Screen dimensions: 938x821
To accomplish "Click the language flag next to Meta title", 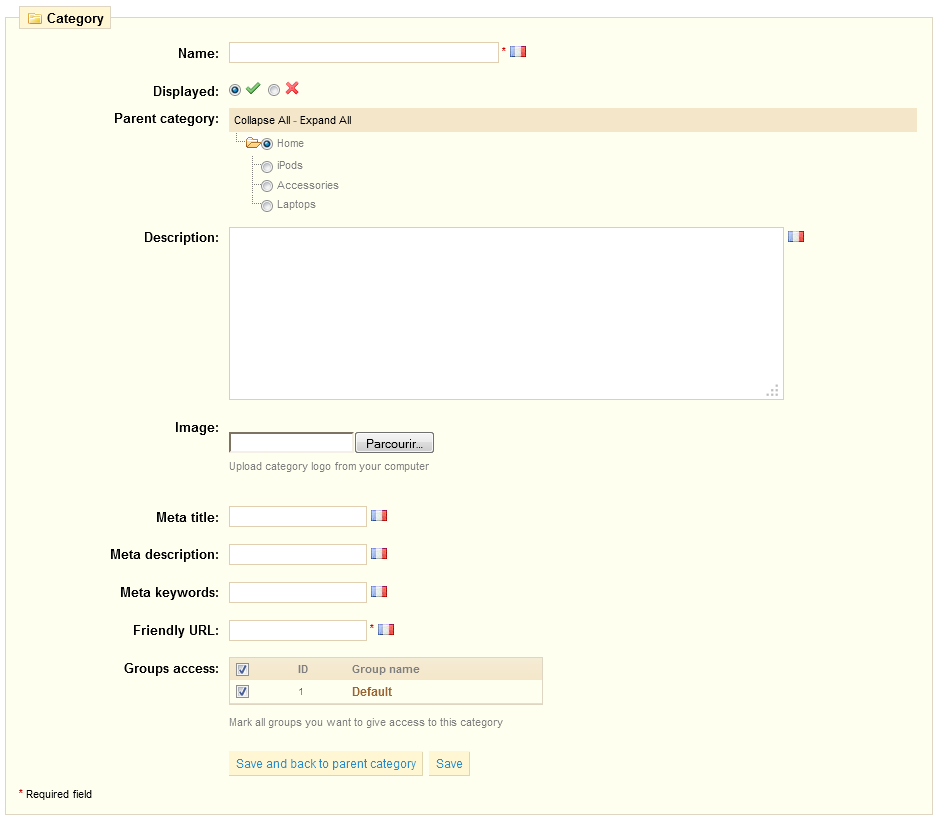I will [379, 516].
